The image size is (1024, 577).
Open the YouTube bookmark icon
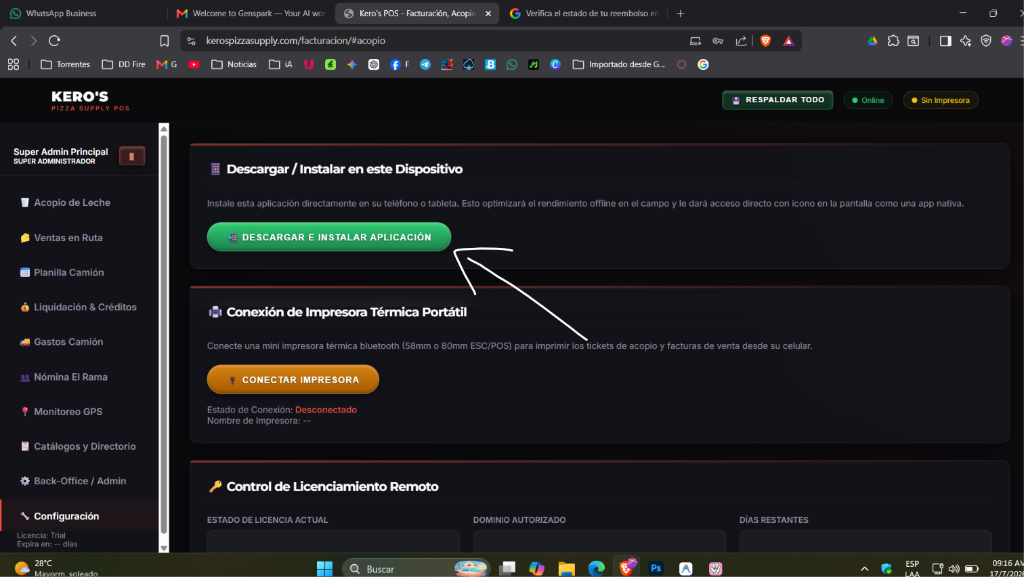194,64
